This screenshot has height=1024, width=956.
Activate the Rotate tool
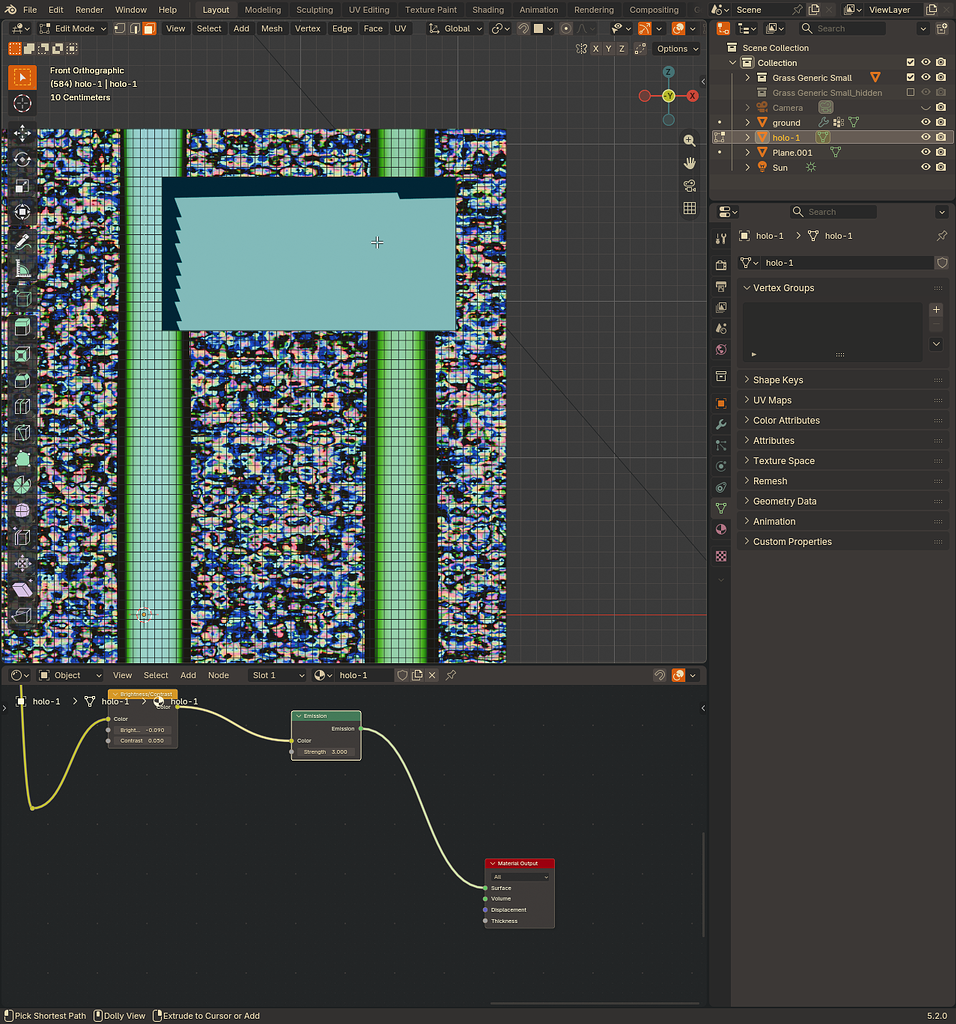click(x=22, y=159)
